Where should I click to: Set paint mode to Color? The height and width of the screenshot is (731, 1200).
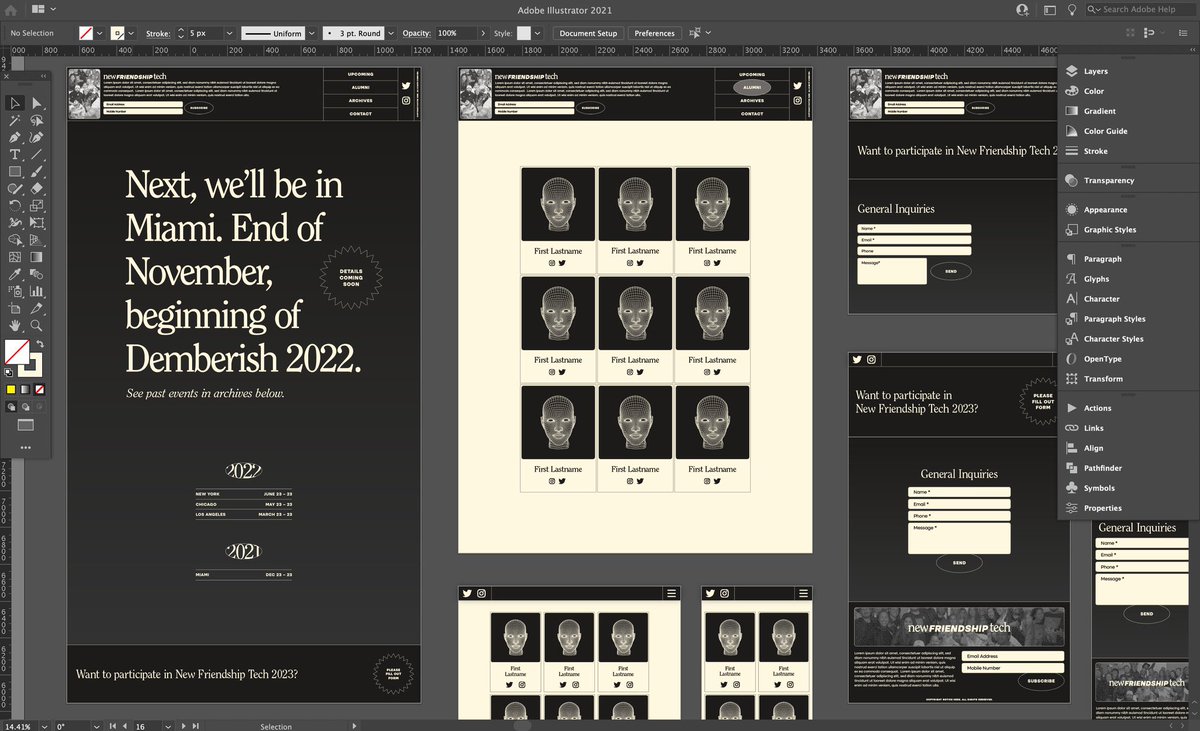tap(11, 388)
